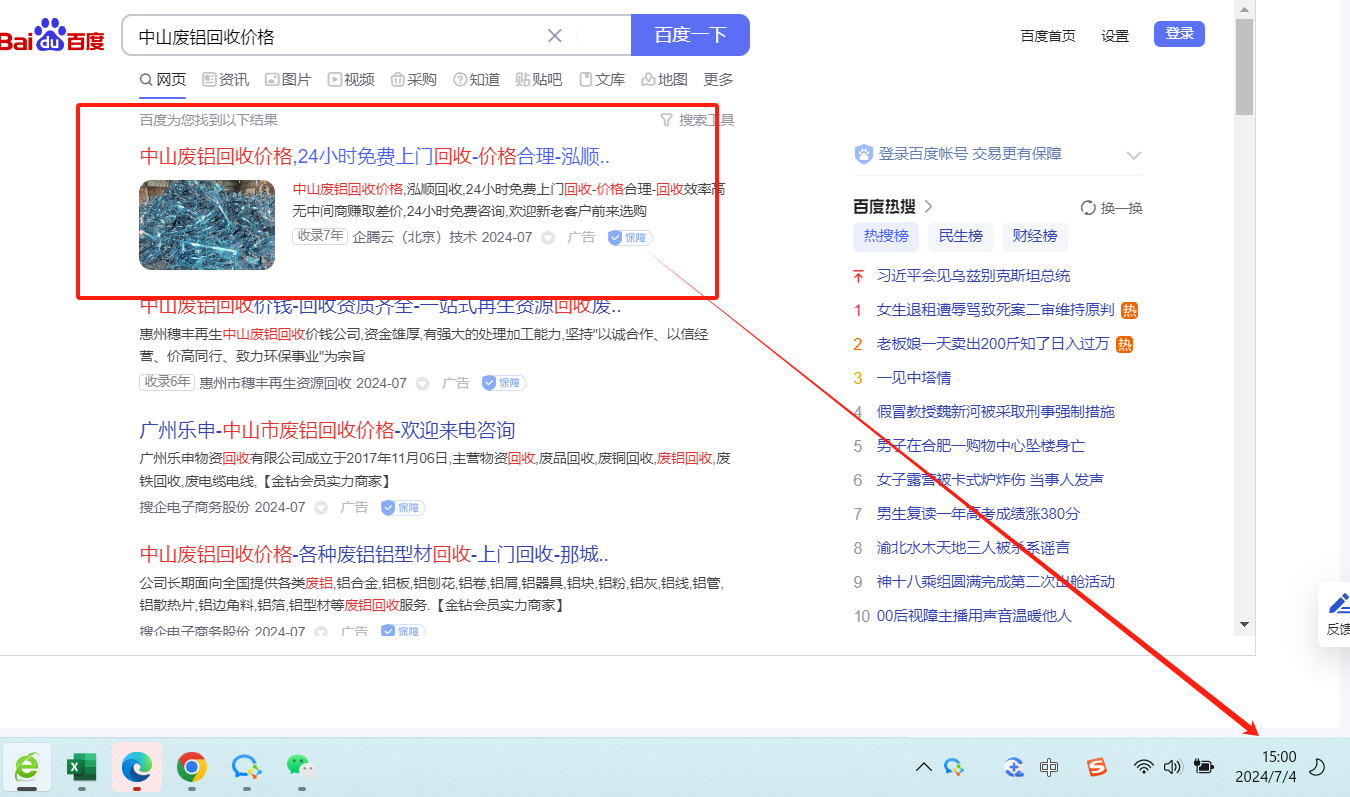Toggle the 中 input language indicator
Screen dimensions: 1350x797
[x=1049, y=767]
